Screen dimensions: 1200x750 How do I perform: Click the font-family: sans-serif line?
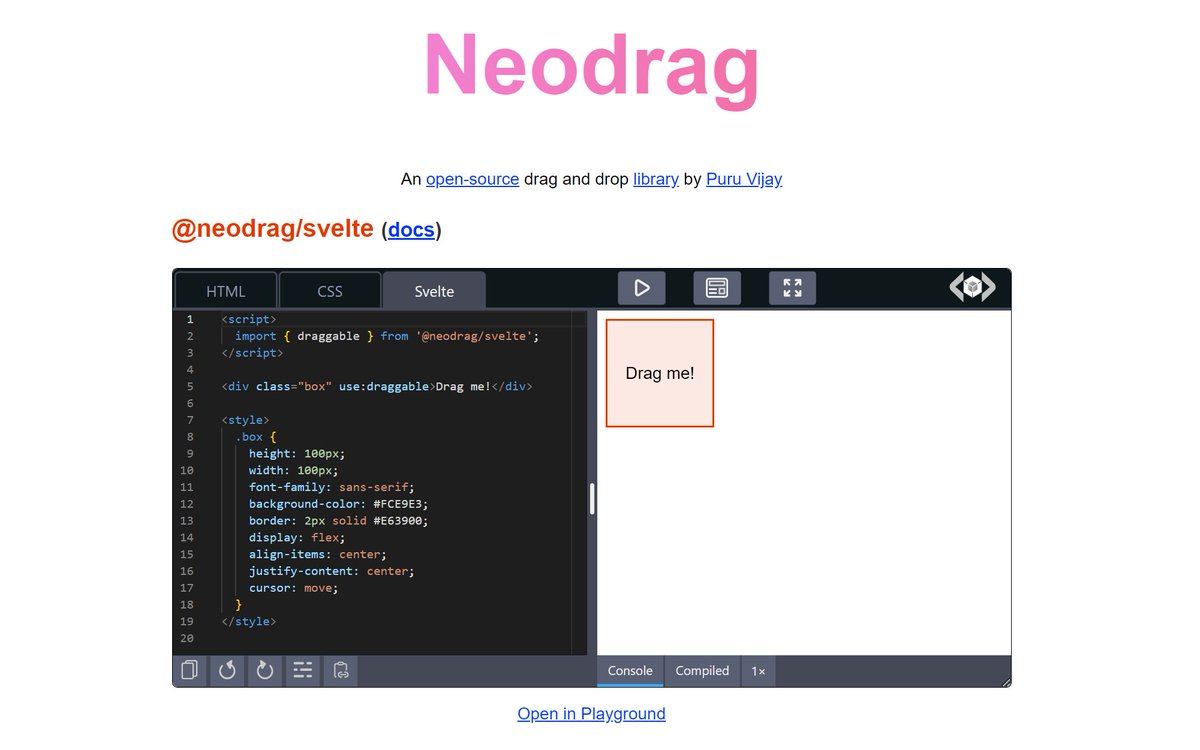pyautogui.click(x=331, y=487)
